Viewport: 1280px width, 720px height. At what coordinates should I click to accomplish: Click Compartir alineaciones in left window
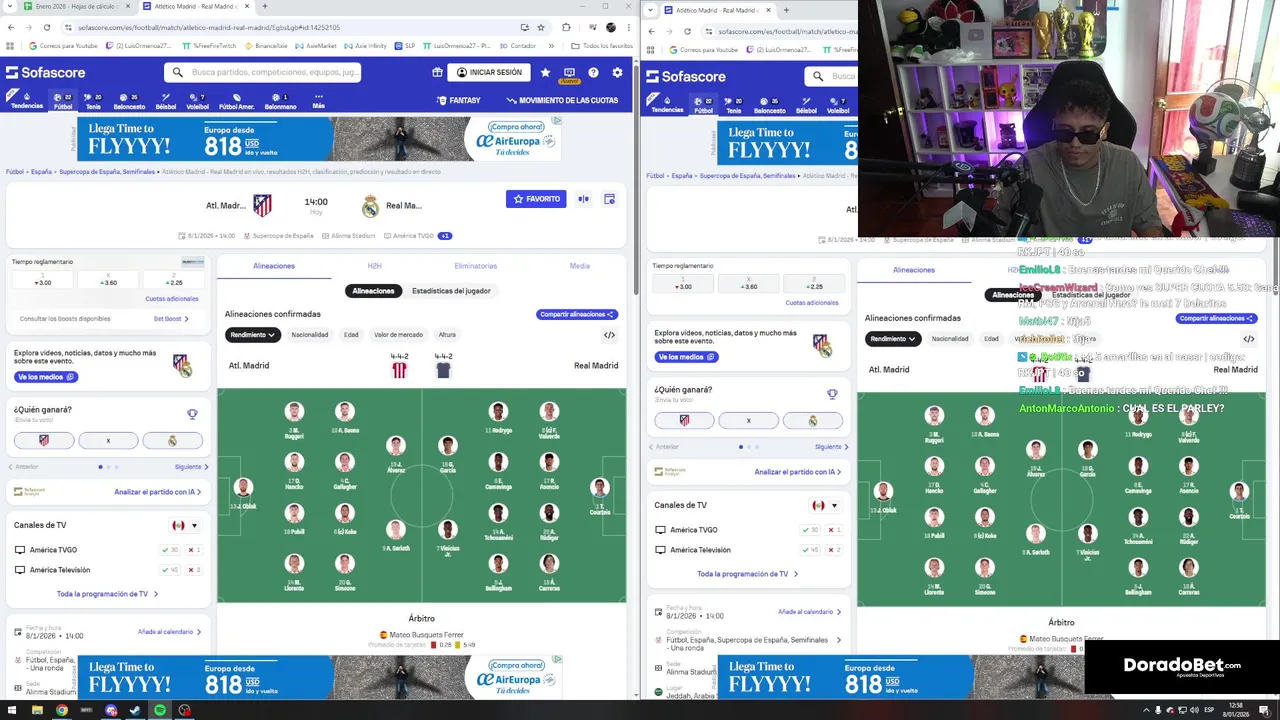pyautogui.click(x=576, y=314)
